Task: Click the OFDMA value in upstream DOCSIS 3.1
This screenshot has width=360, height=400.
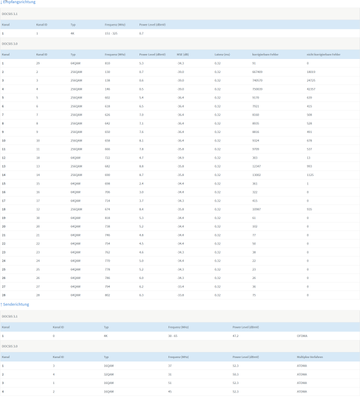Action: pyautogui.click(x=302, y=336)
